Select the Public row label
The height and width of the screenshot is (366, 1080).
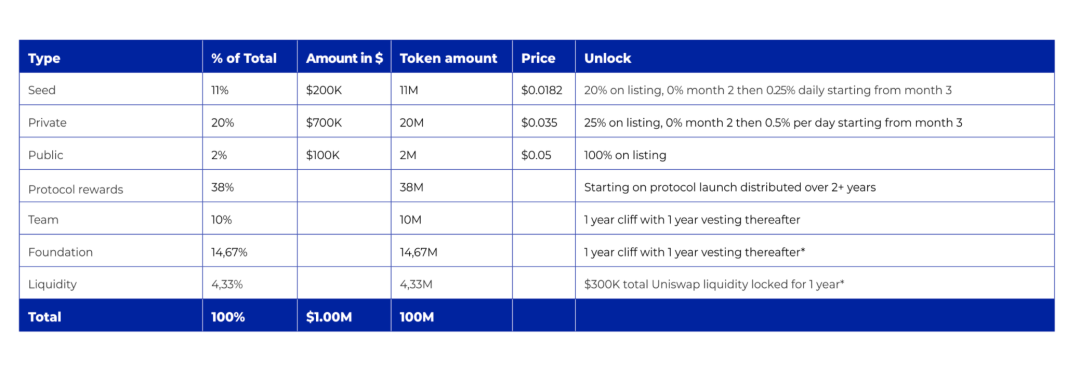point(45,155)
